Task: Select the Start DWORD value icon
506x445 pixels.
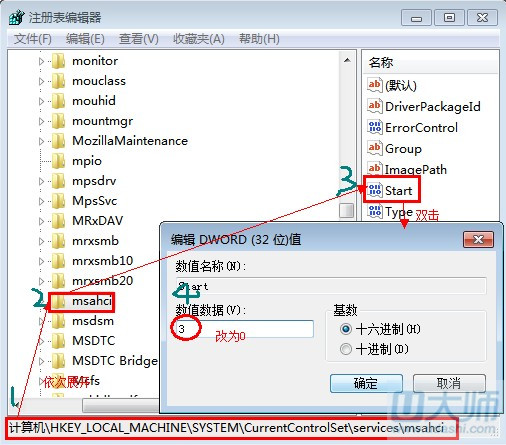Action: 375,191
